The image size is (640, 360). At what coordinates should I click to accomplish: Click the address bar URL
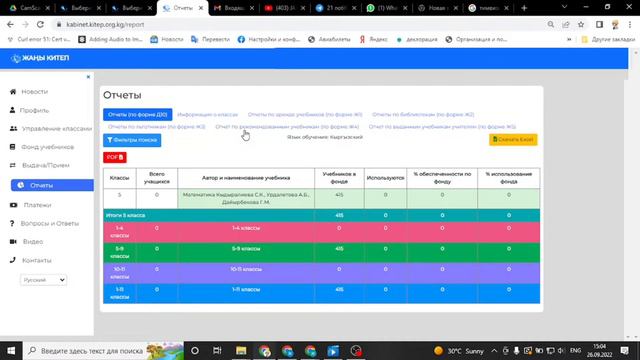105,24
